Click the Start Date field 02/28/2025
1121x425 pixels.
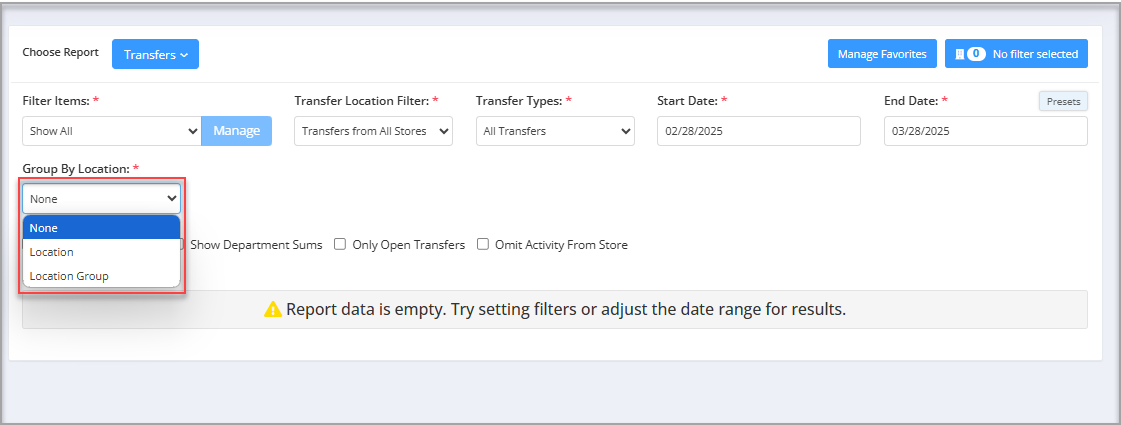(759, 131)
